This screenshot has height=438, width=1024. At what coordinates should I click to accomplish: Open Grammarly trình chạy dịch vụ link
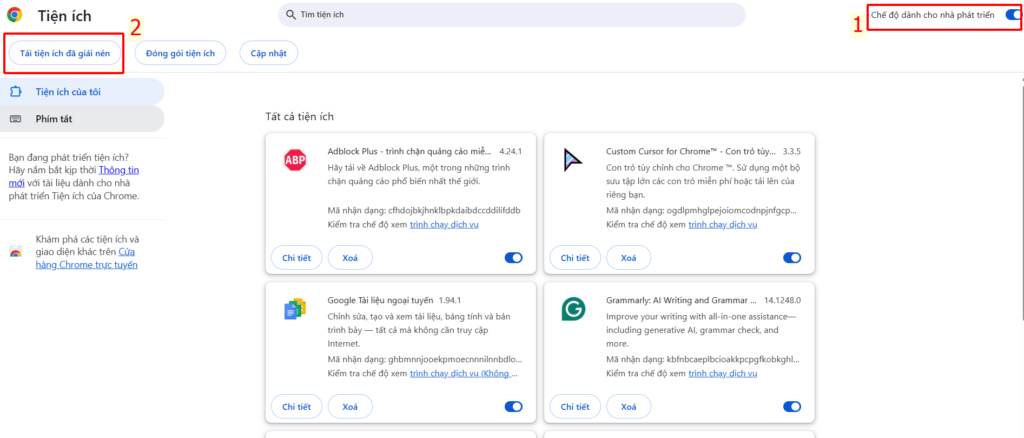click(722, 373)
